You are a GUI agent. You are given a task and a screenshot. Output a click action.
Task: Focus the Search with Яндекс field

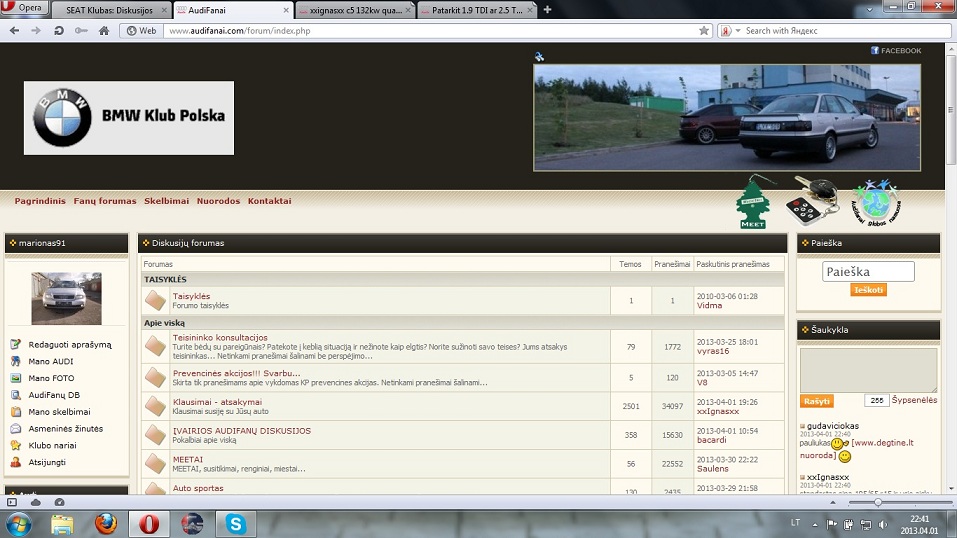pos(845,31)
